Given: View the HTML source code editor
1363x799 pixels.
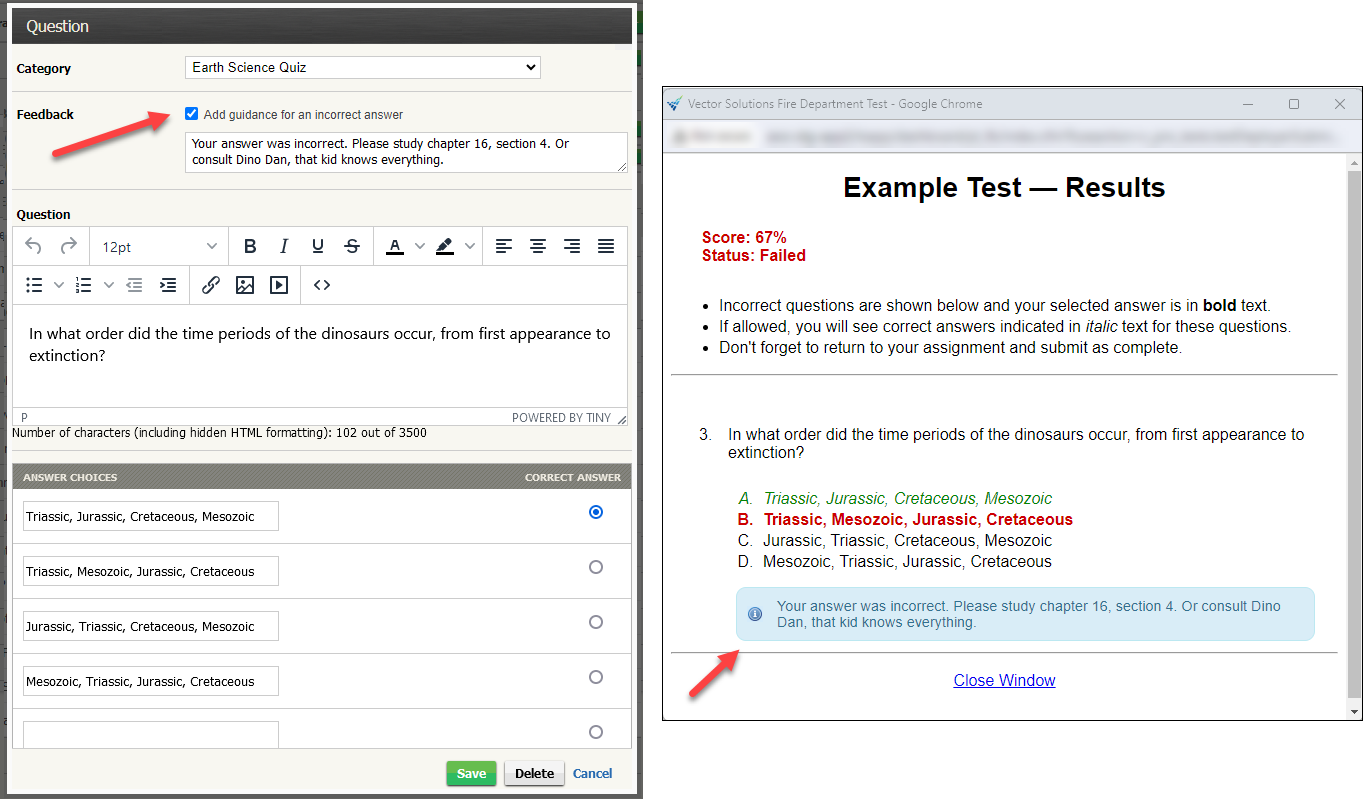Looking at the screenshot, I should (322, 284).
